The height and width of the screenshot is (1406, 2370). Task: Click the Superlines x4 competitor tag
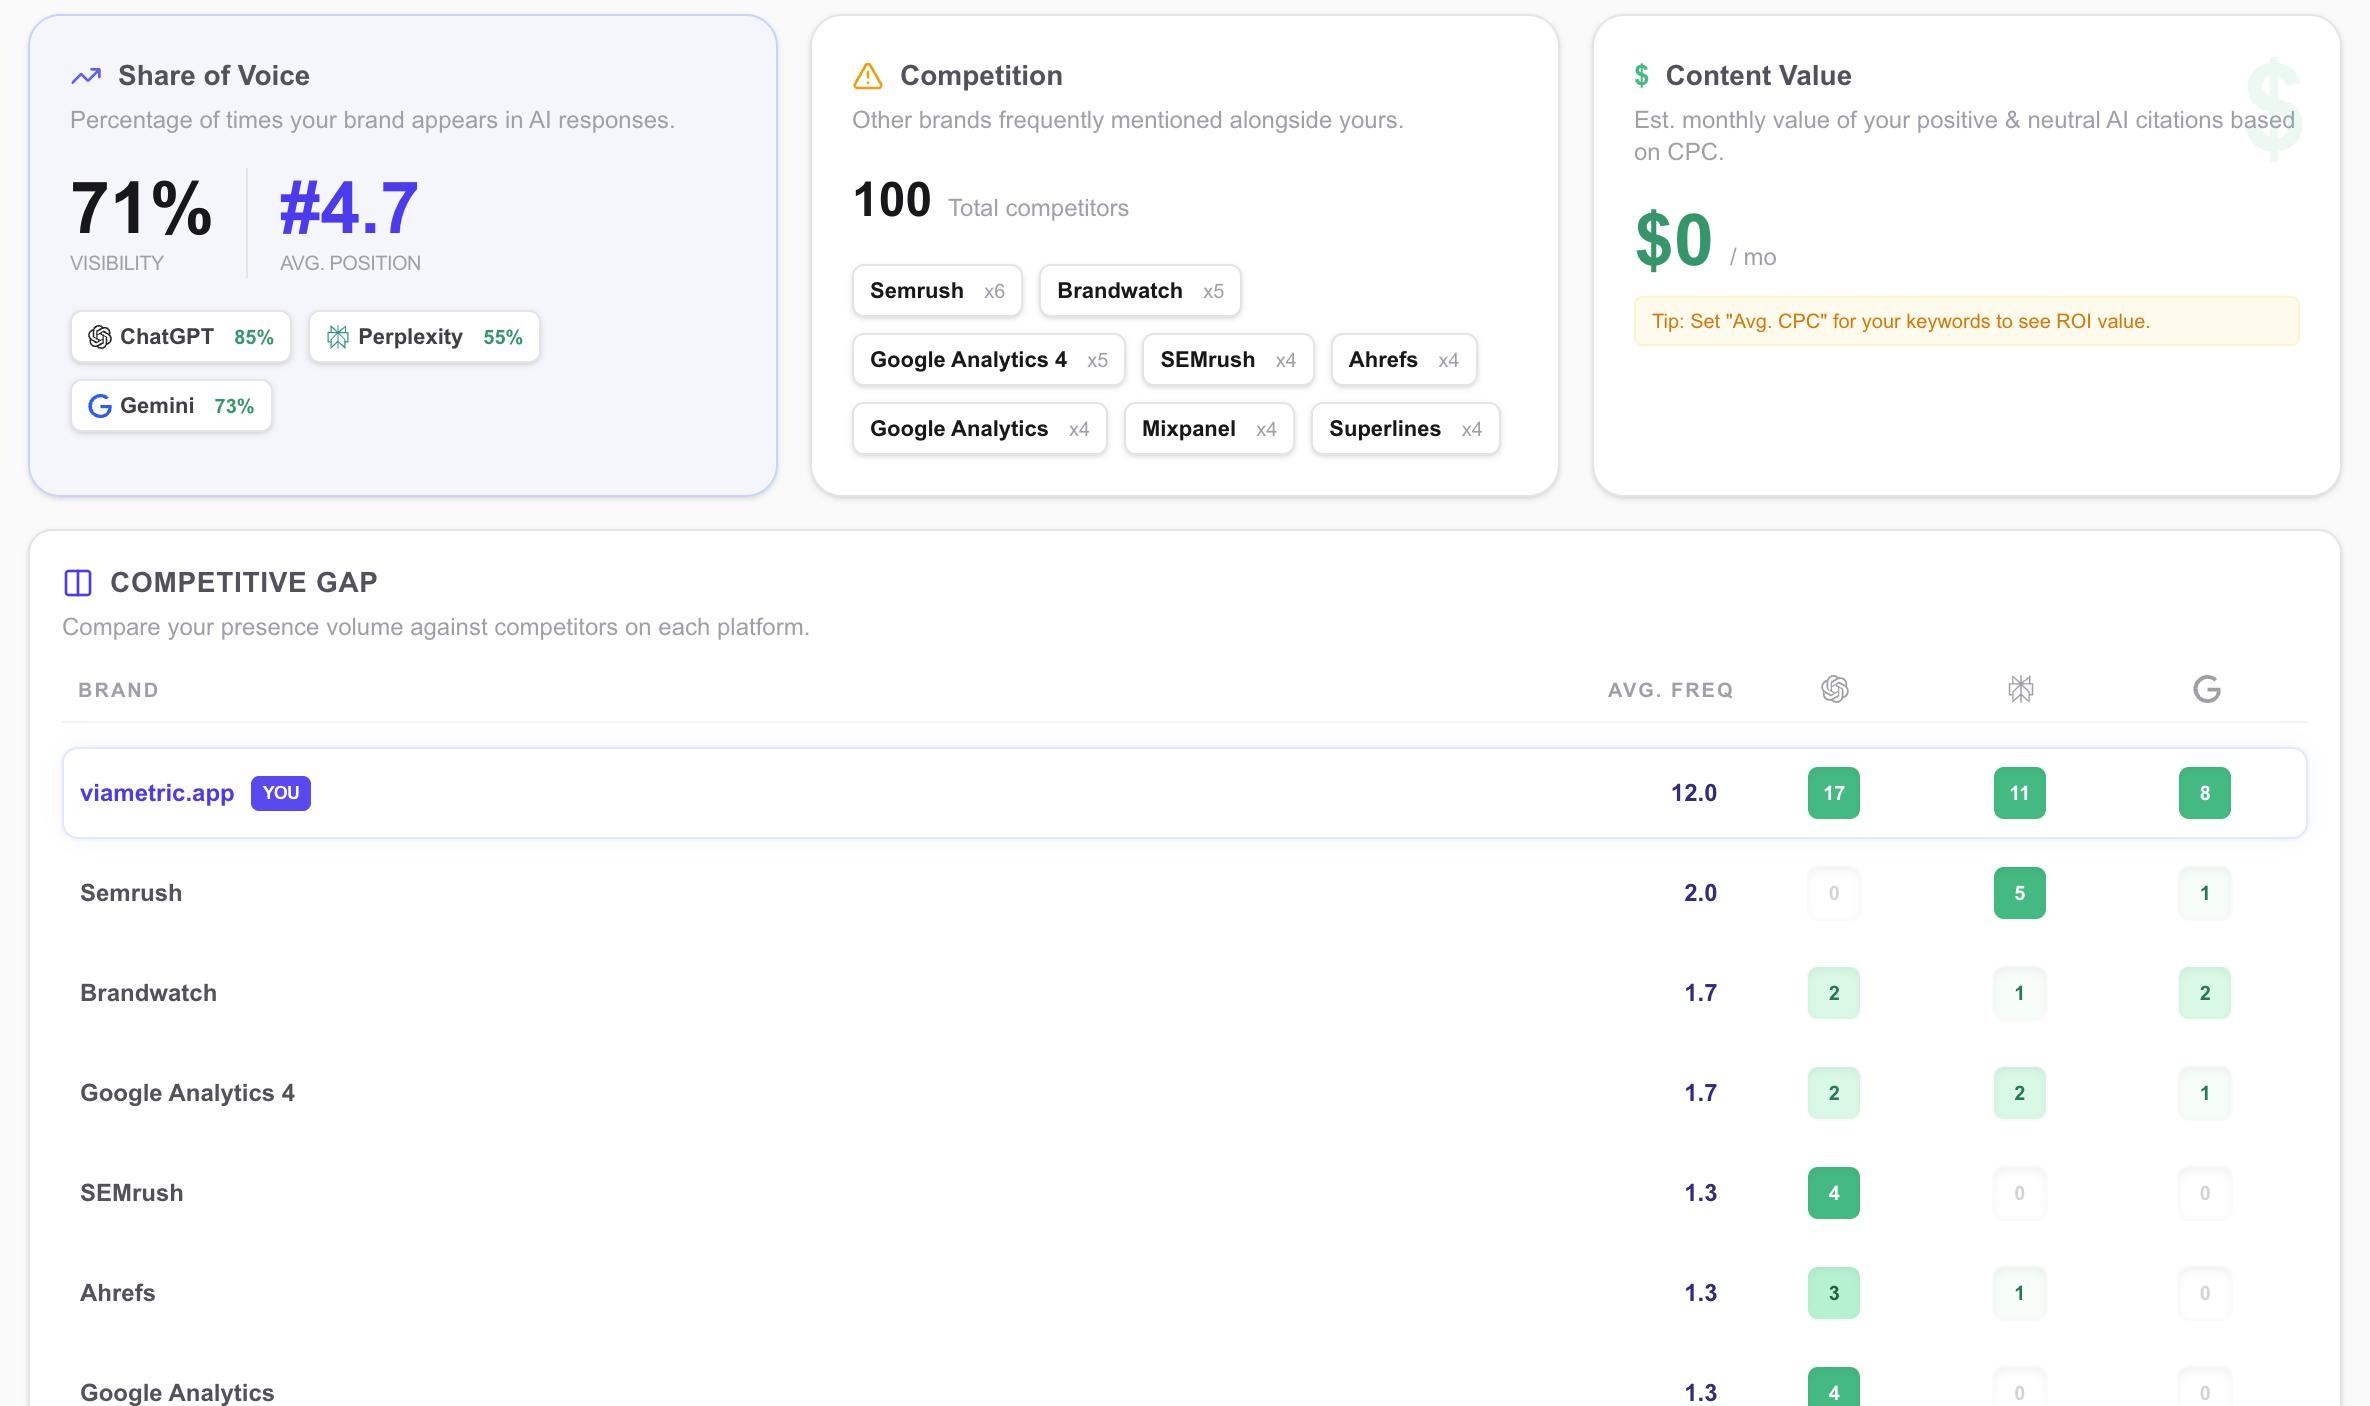1404,429
